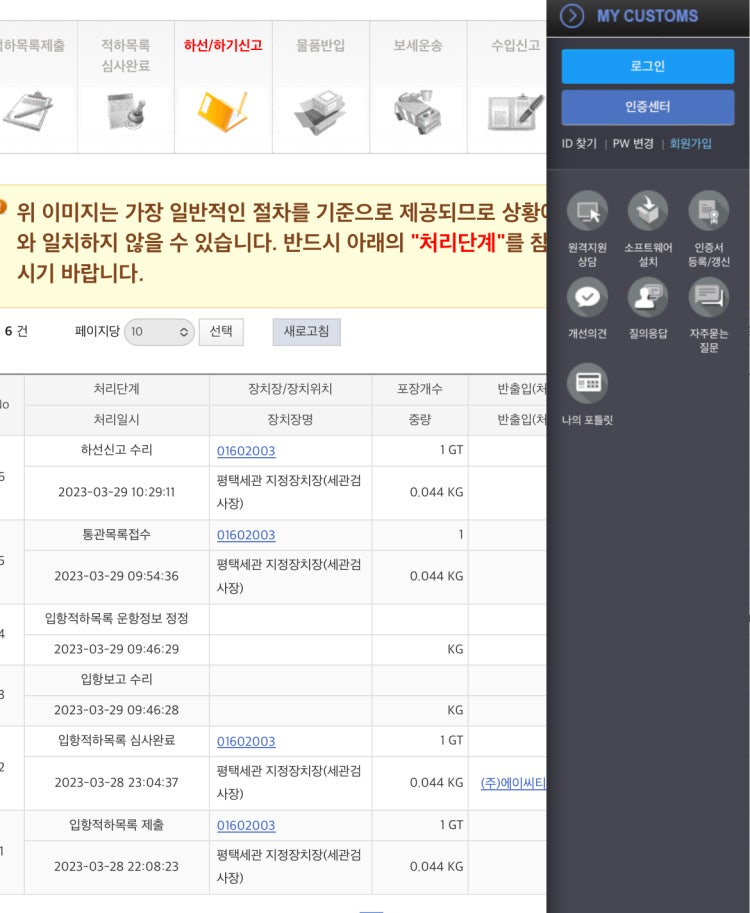Click the 수입신고 pen and book icon

pyautogui.click(x=515, y=112)
